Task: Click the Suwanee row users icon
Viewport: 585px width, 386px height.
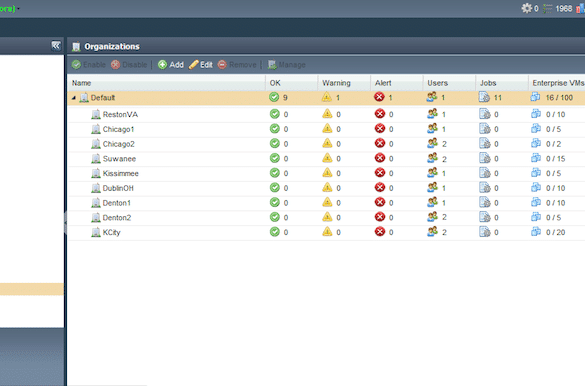Action: click(x=432, y=159)
